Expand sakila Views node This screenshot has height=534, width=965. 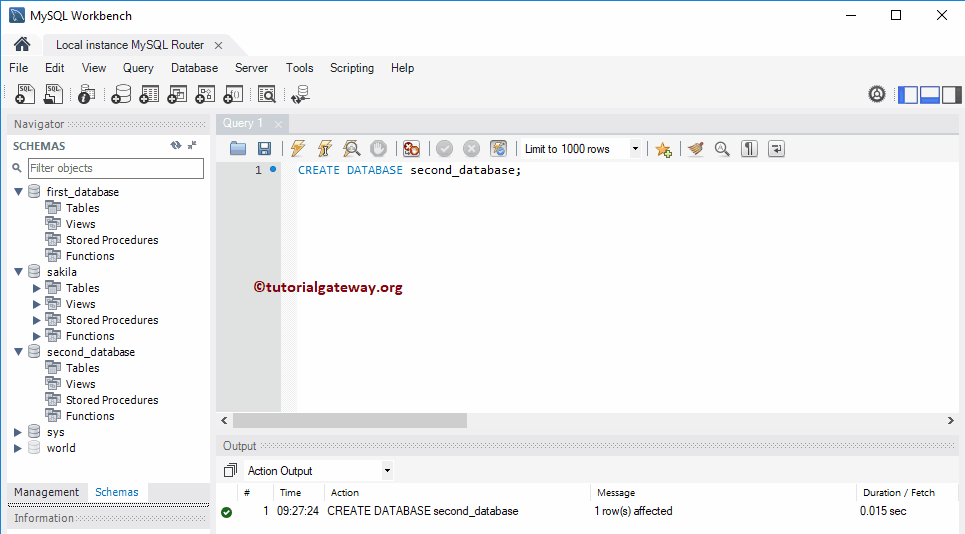click(x=36, y=304)
